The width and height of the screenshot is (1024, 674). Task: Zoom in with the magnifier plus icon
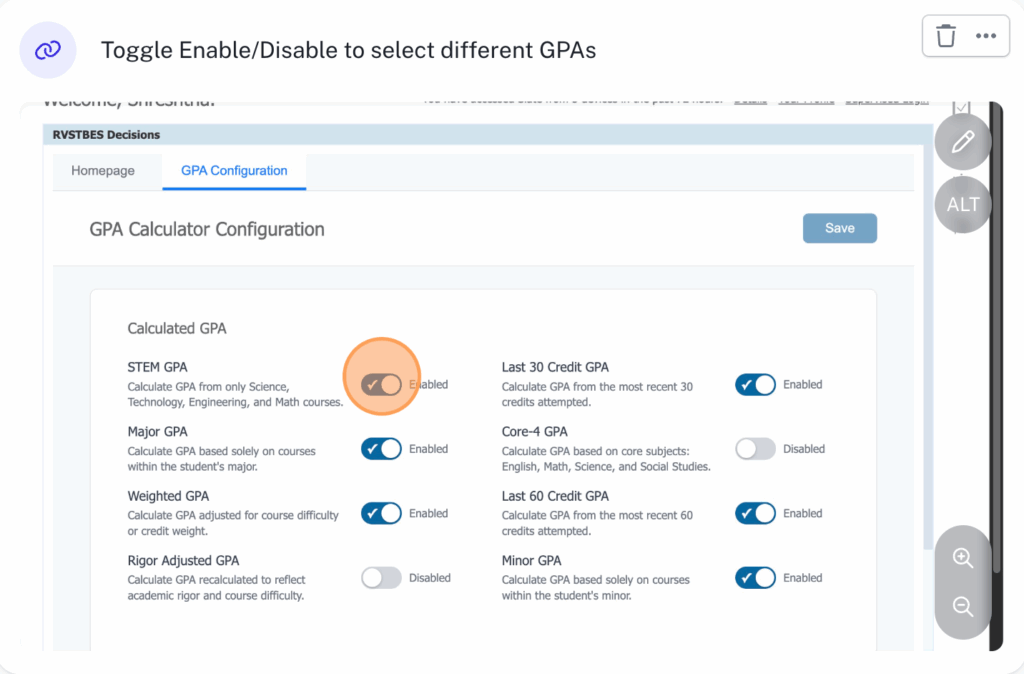[963, 558]
